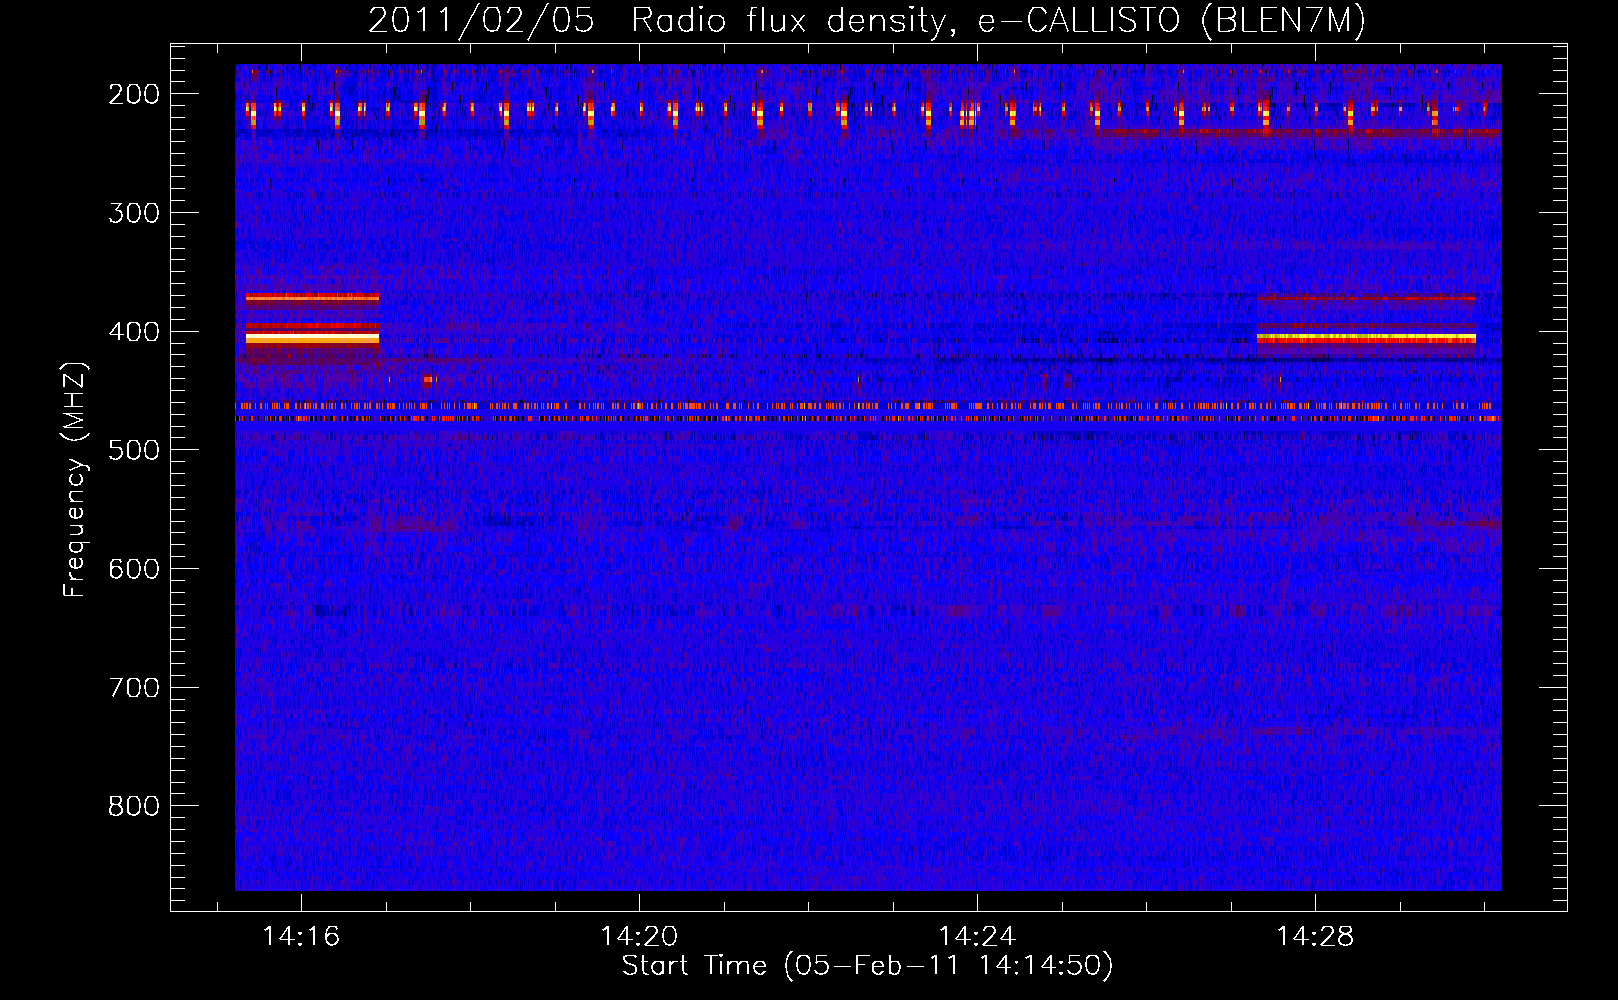Click the 700 frequency tick label

134,688
